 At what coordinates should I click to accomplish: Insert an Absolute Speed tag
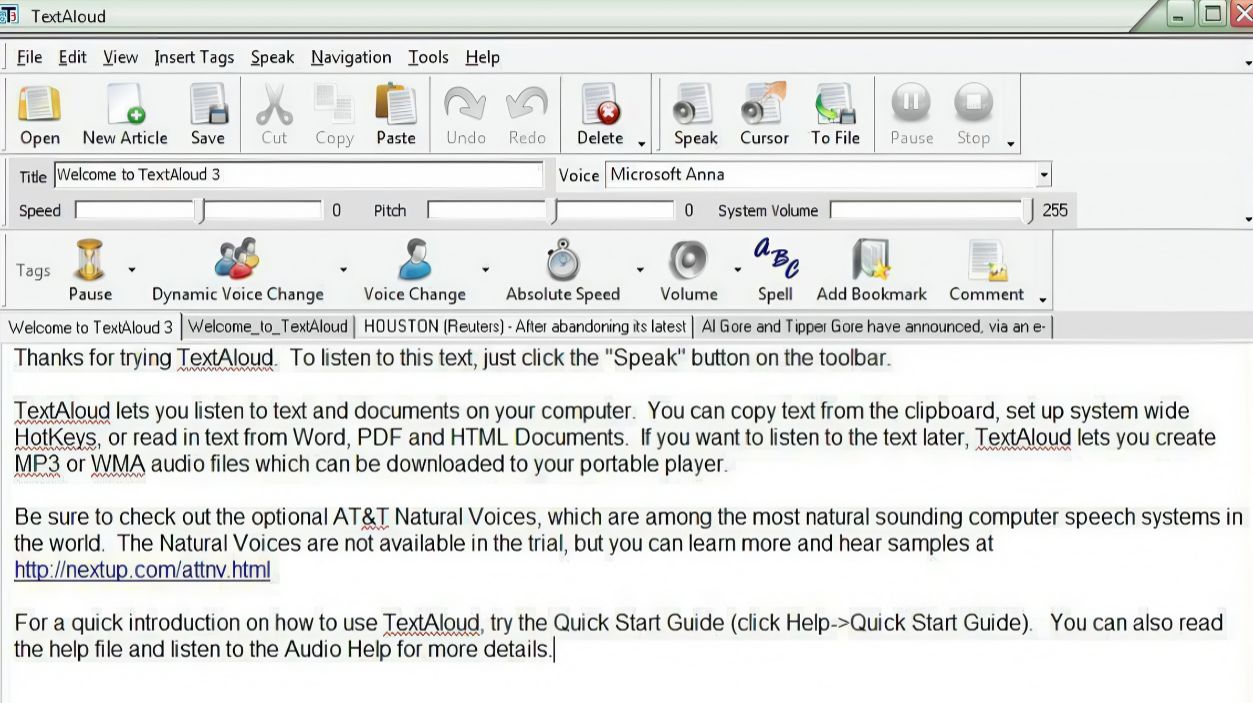(563, 270)
